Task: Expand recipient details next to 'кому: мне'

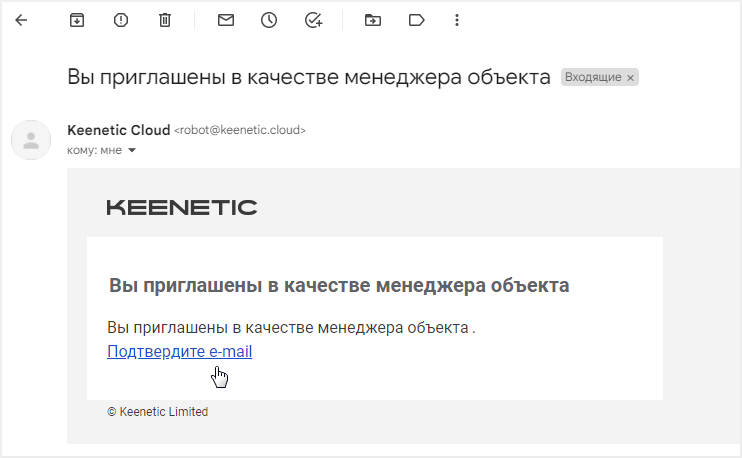Action: coord(131,151)
